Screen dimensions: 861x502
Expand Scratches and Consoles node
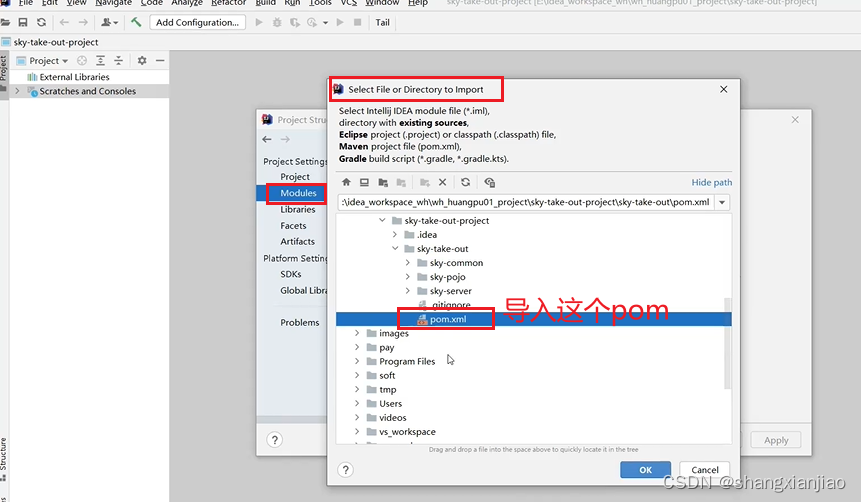(x=17, y=91)
